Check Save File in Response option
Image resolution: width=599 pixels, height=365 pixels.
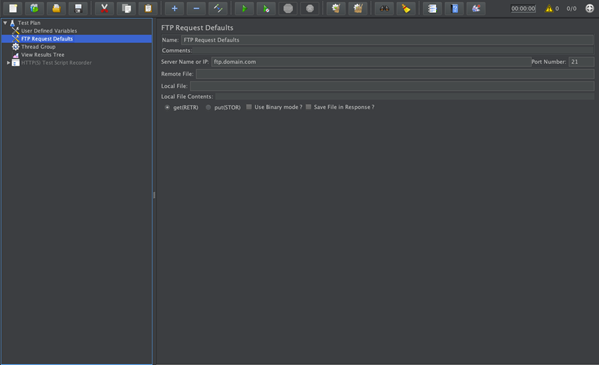(x=308, y=107)
